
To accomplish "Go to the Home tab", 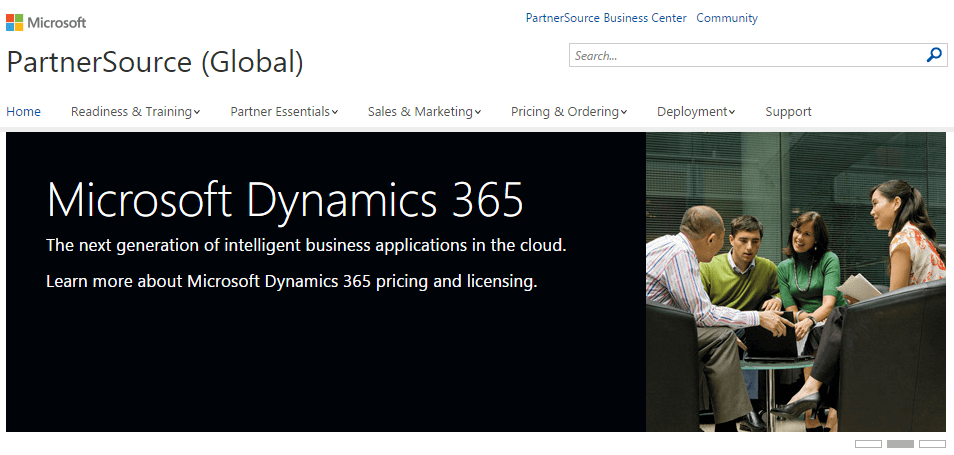I will coord(23,112).
